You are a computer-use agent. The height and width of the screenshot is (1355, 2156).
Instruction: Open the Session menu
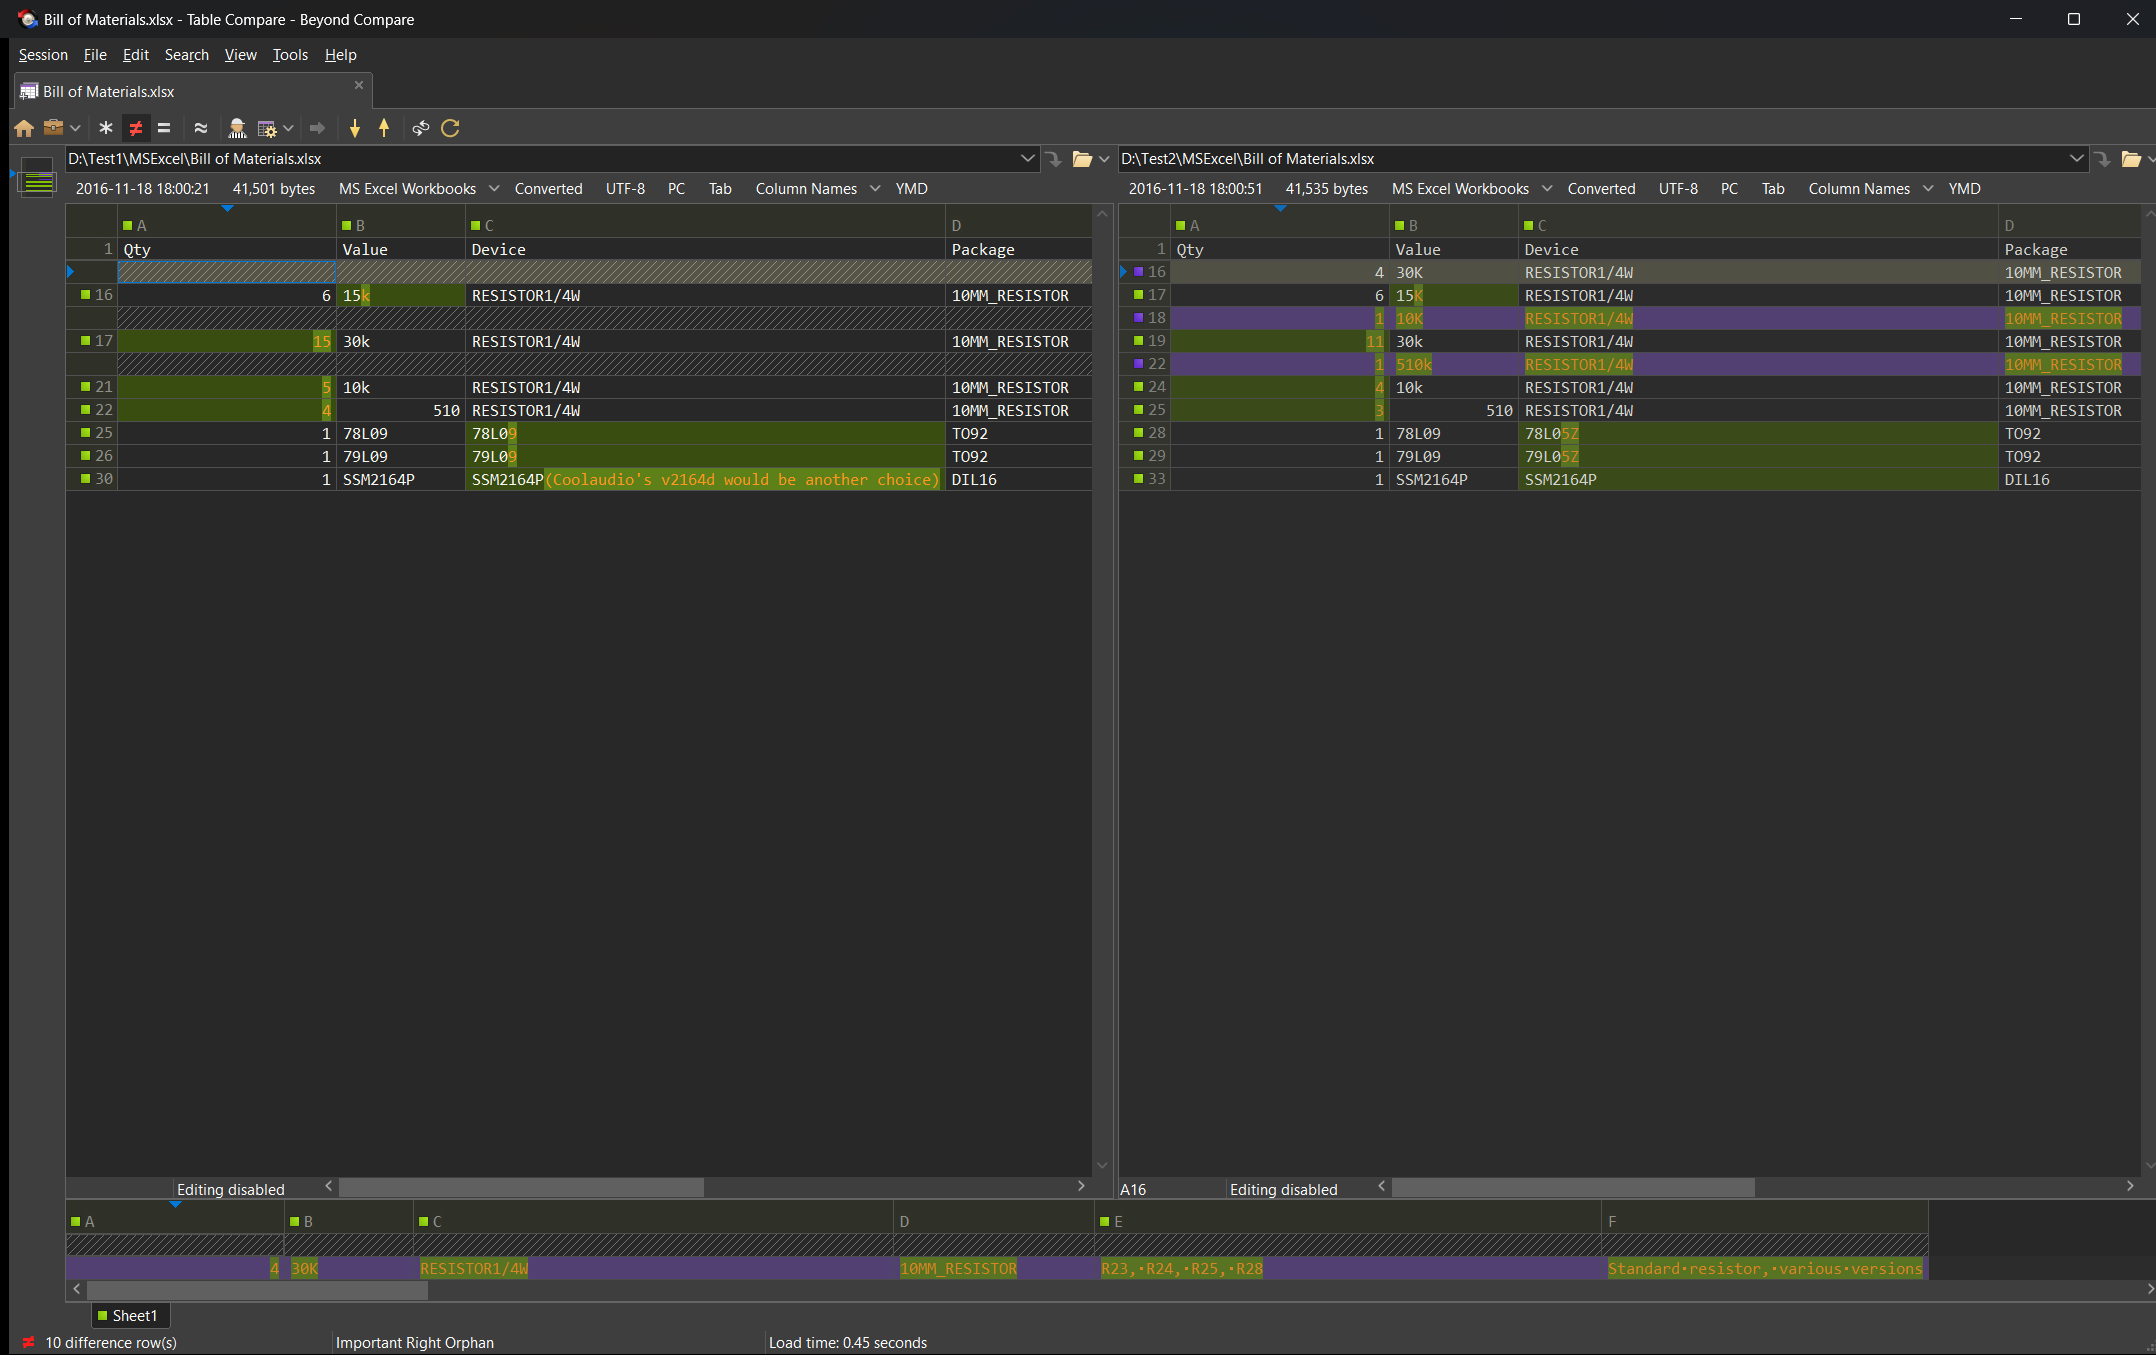(43, 55)
